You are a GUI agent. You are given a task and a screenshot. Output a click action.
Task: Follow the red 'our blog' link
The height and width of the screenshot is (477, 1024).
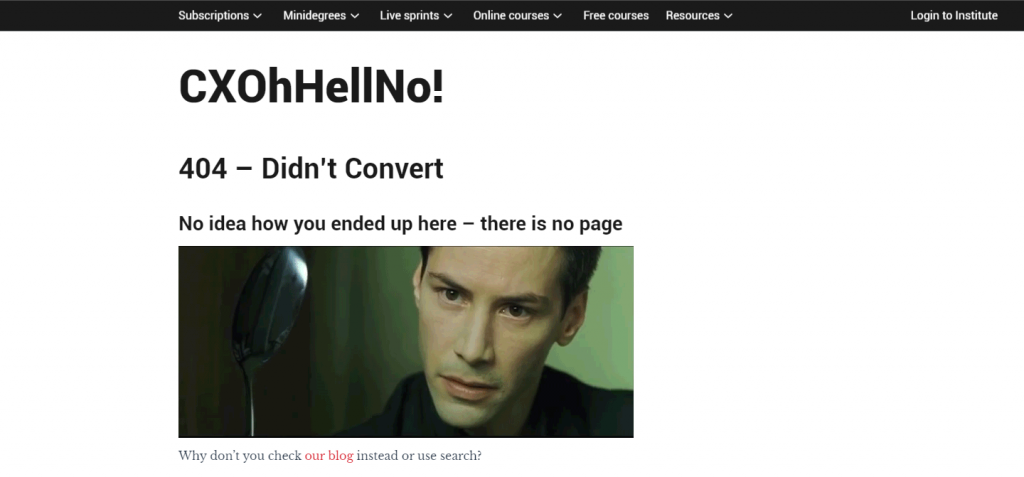(328, 456)
